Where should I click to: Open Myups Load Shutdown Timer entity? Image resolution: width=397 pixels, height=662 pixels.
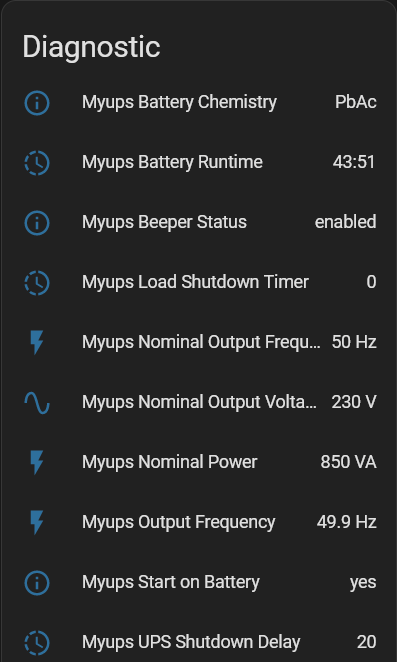(200, 282)
